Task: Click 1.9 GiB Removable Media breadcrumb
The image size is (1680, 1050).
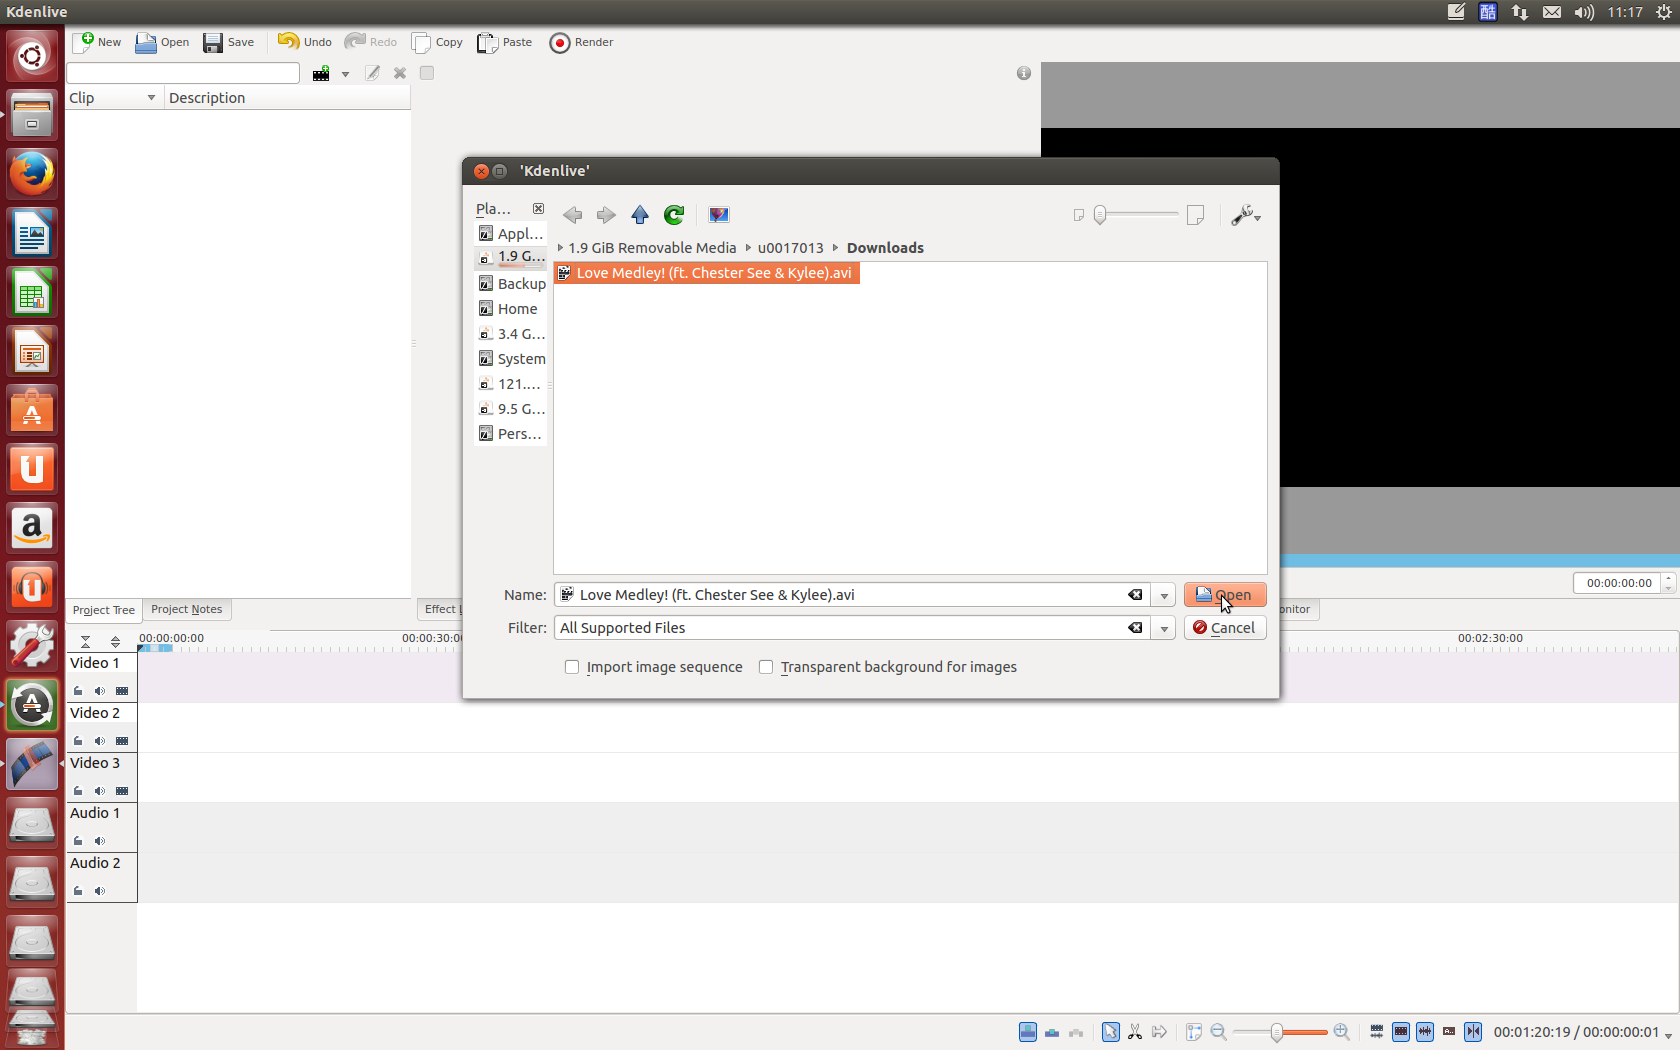Action: coord(652,248)
